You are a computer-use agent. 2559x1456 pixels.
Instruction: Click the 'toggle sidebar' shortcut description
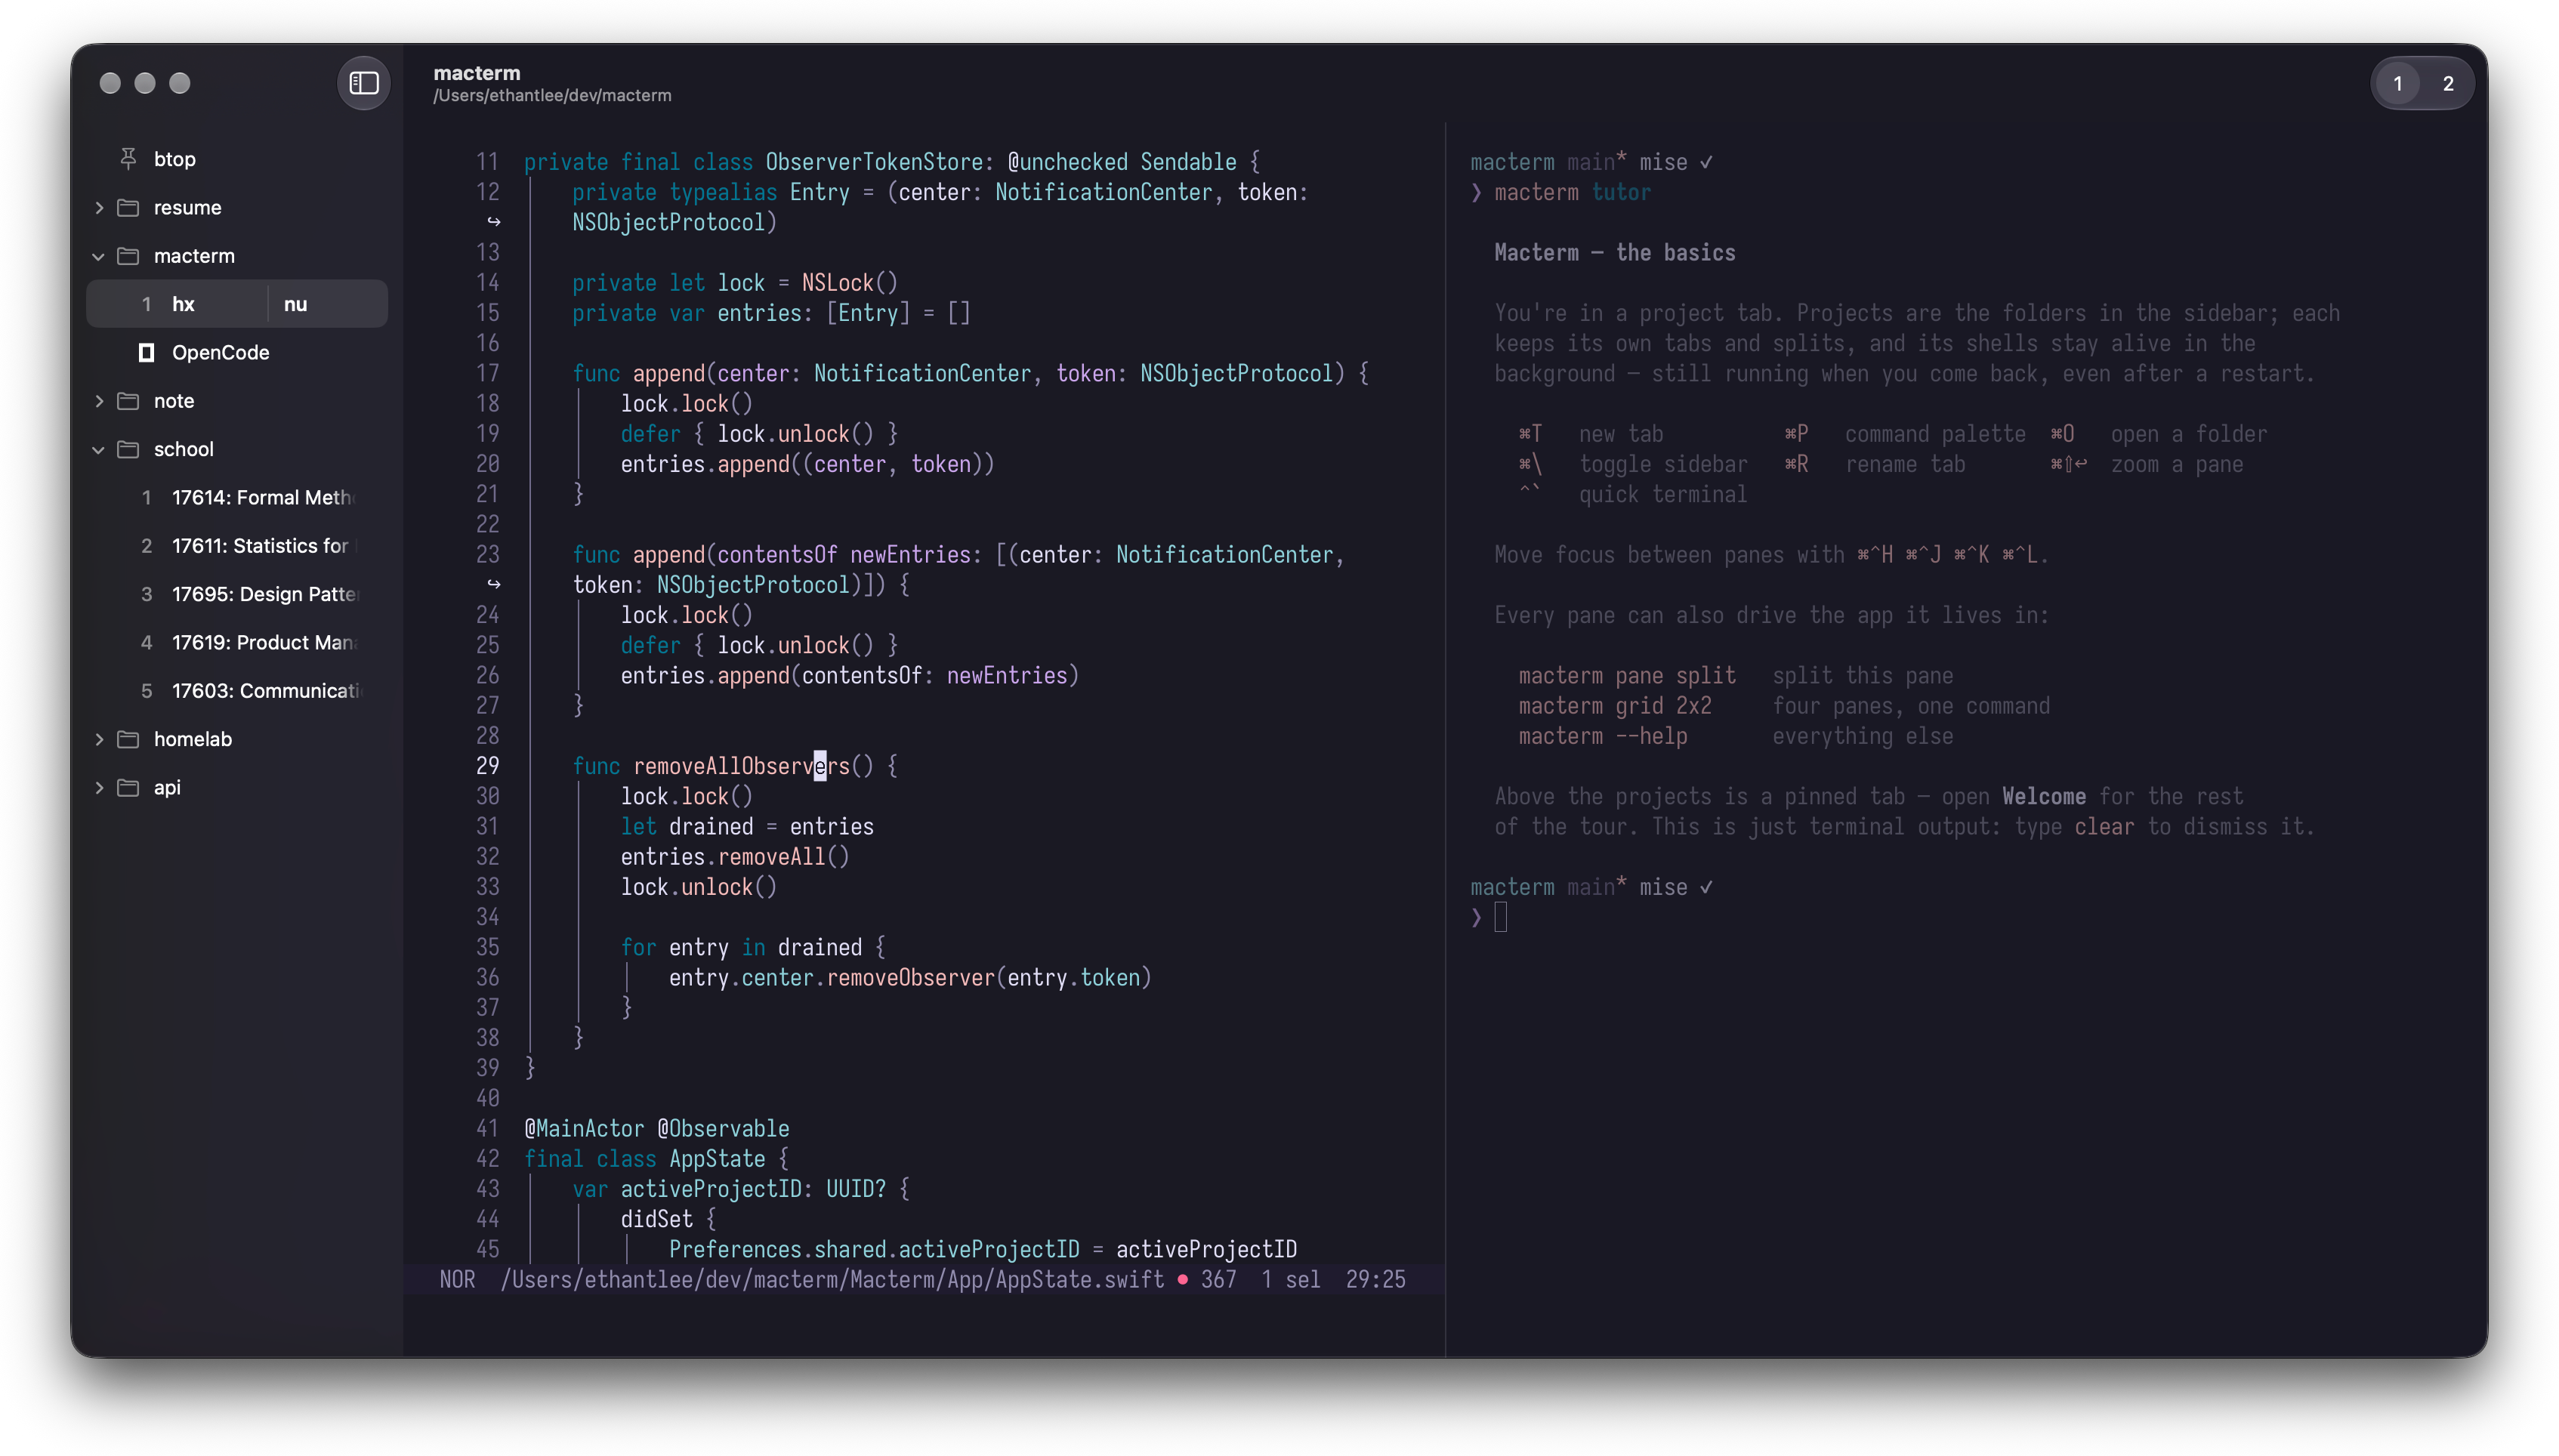tap(1663, 464)
